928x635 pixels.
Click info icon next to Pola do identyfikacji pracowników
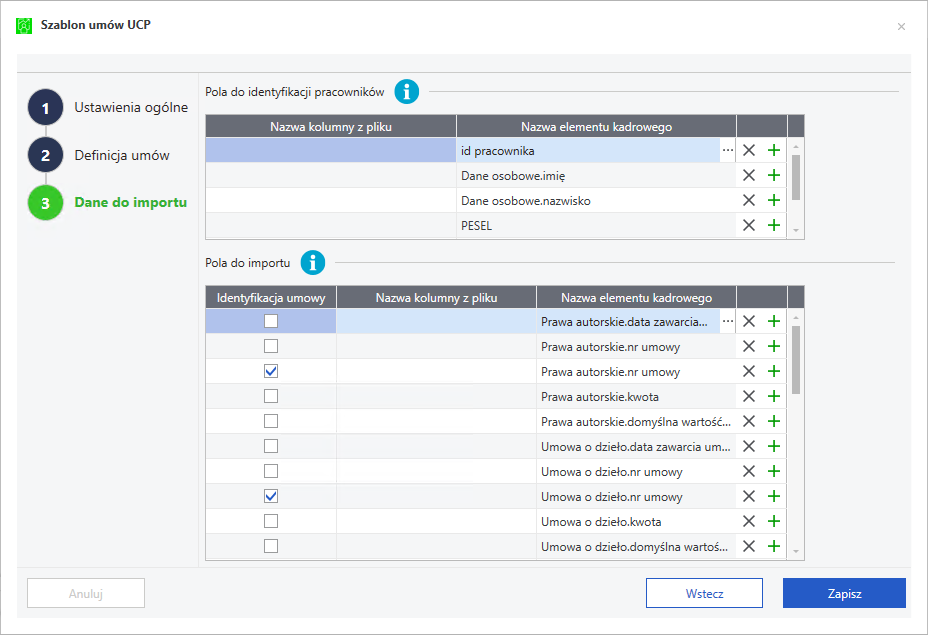406,92
